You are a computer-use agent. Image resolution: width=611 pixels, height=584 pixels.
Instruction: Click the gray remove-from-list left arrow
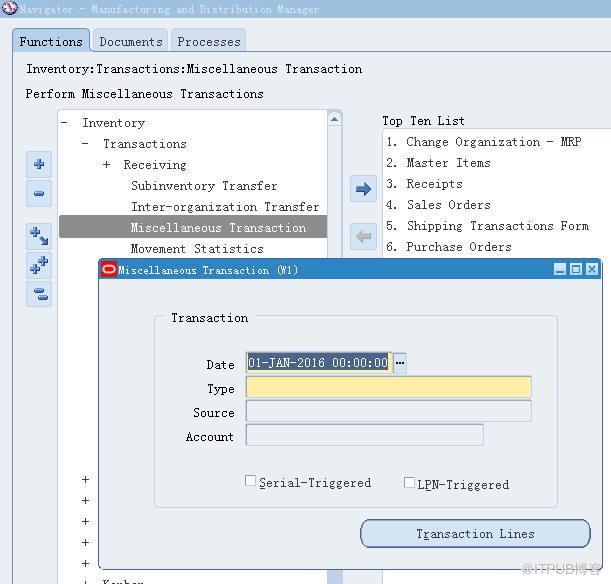363,236
